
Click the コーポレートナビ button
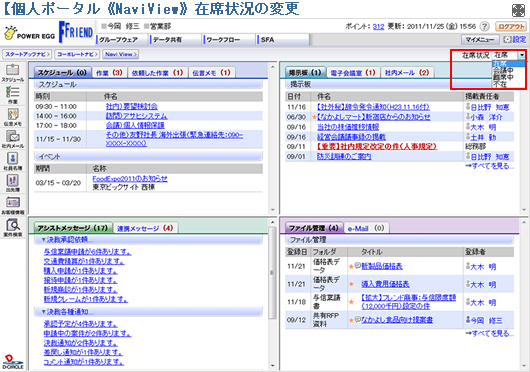pyautogui.click(x=77, y=54)
